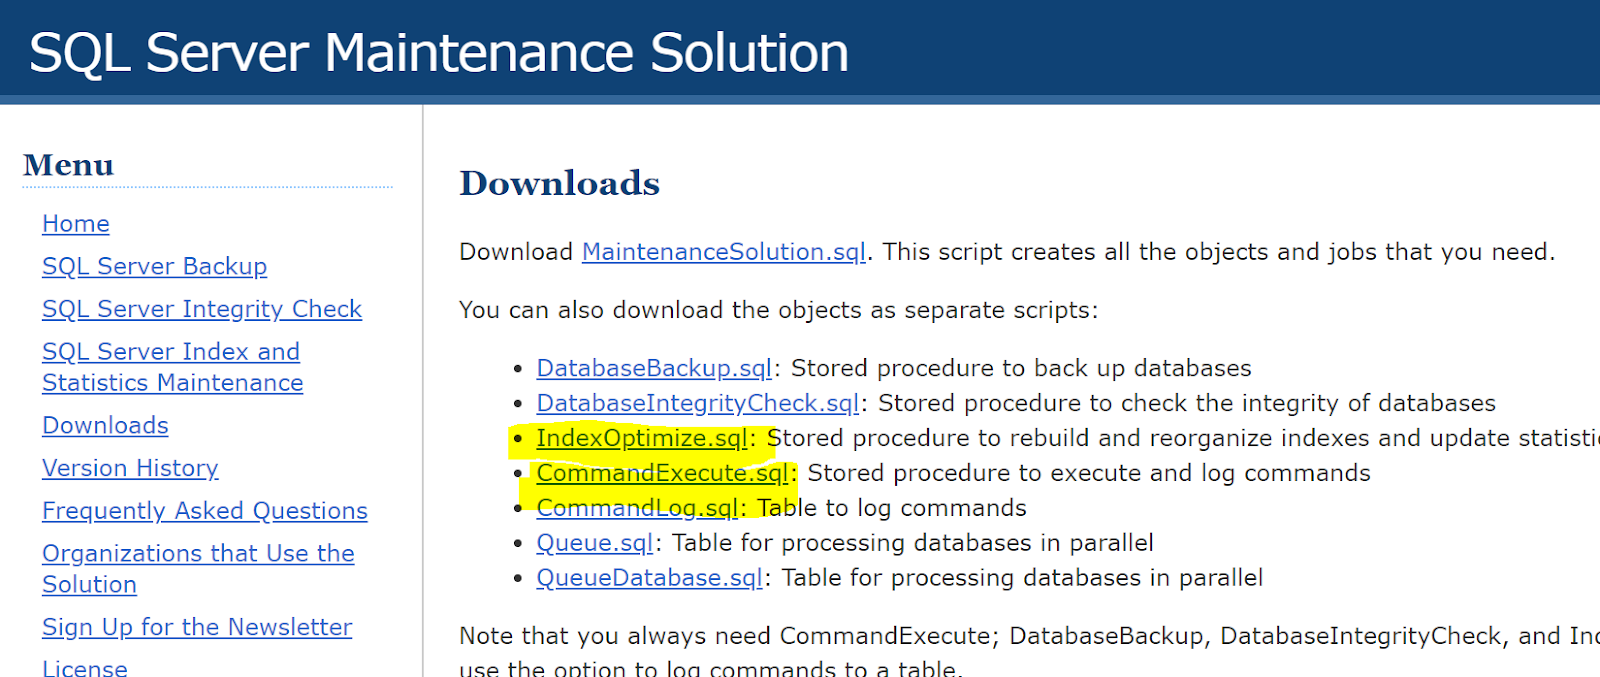Viewport: 1600px width, 677px height.
Task: View Frequently Asked Questions
Action: tap(204, 510)
